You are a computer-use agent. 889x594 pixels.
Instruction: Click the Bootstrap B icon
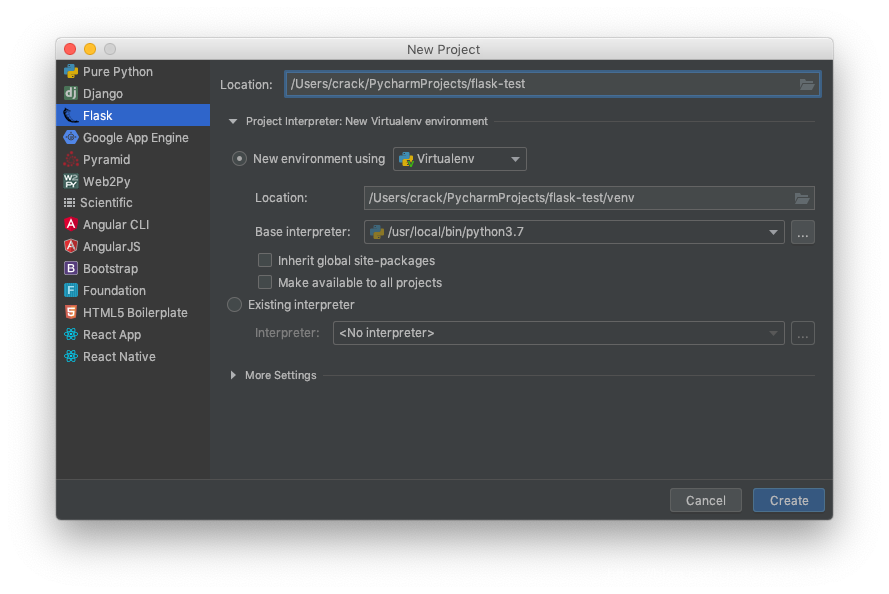71,268
